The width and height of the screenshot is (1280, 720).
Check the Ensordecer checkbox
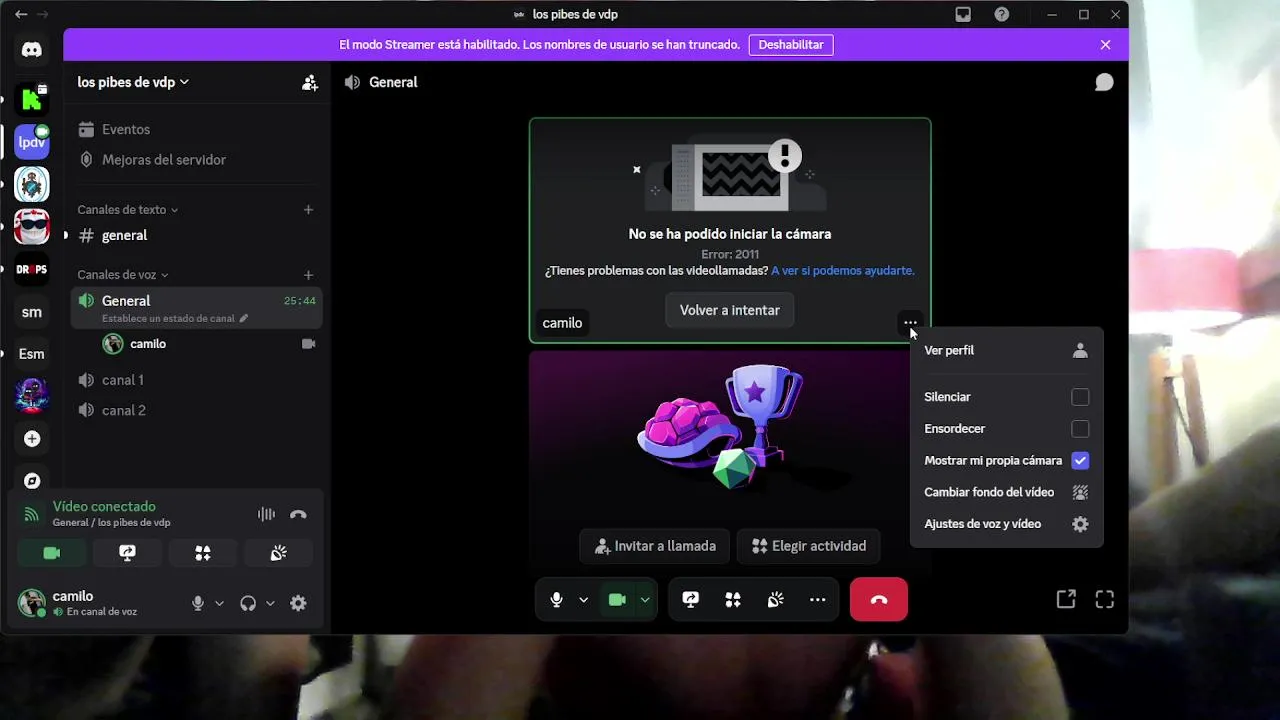1080,429
